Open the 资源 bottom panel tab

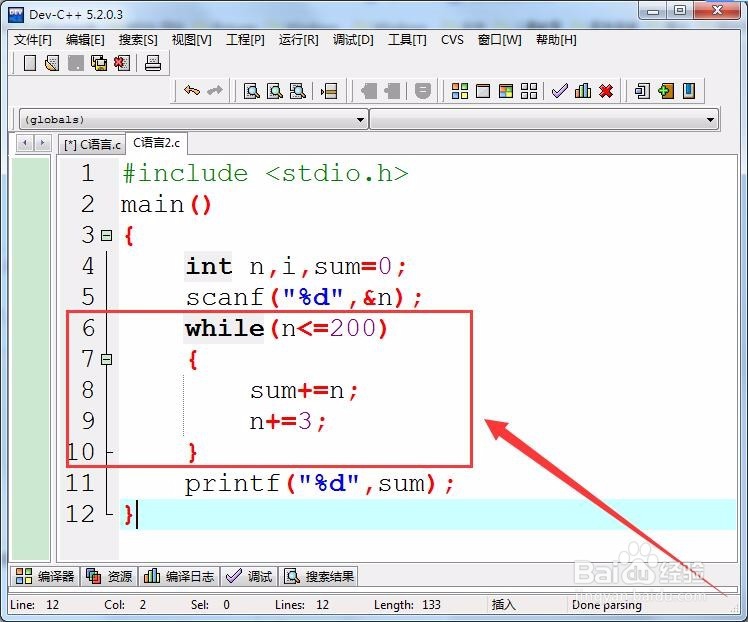(x=109, y=576)
